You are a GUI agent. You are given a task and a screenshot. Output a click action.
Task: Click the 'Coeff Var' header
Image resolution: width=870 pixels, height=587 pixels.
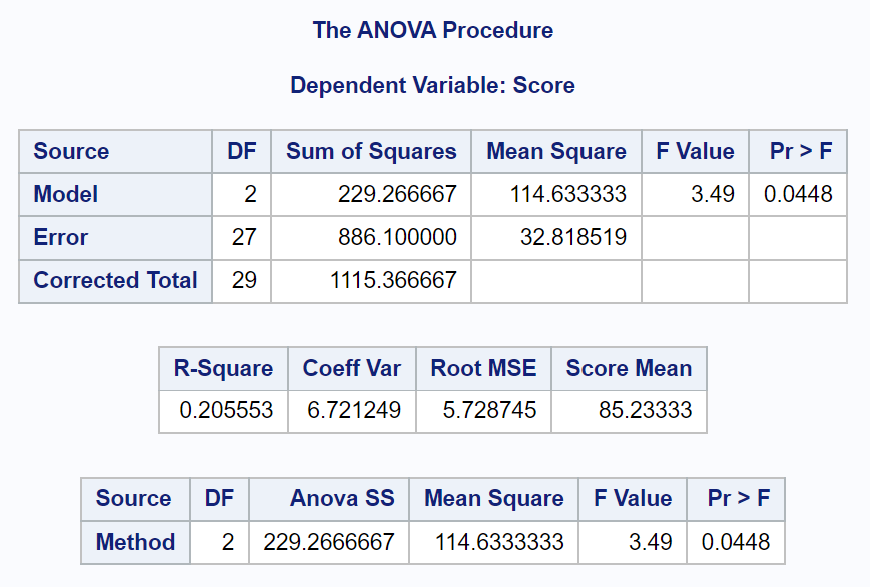pos(352,368)
